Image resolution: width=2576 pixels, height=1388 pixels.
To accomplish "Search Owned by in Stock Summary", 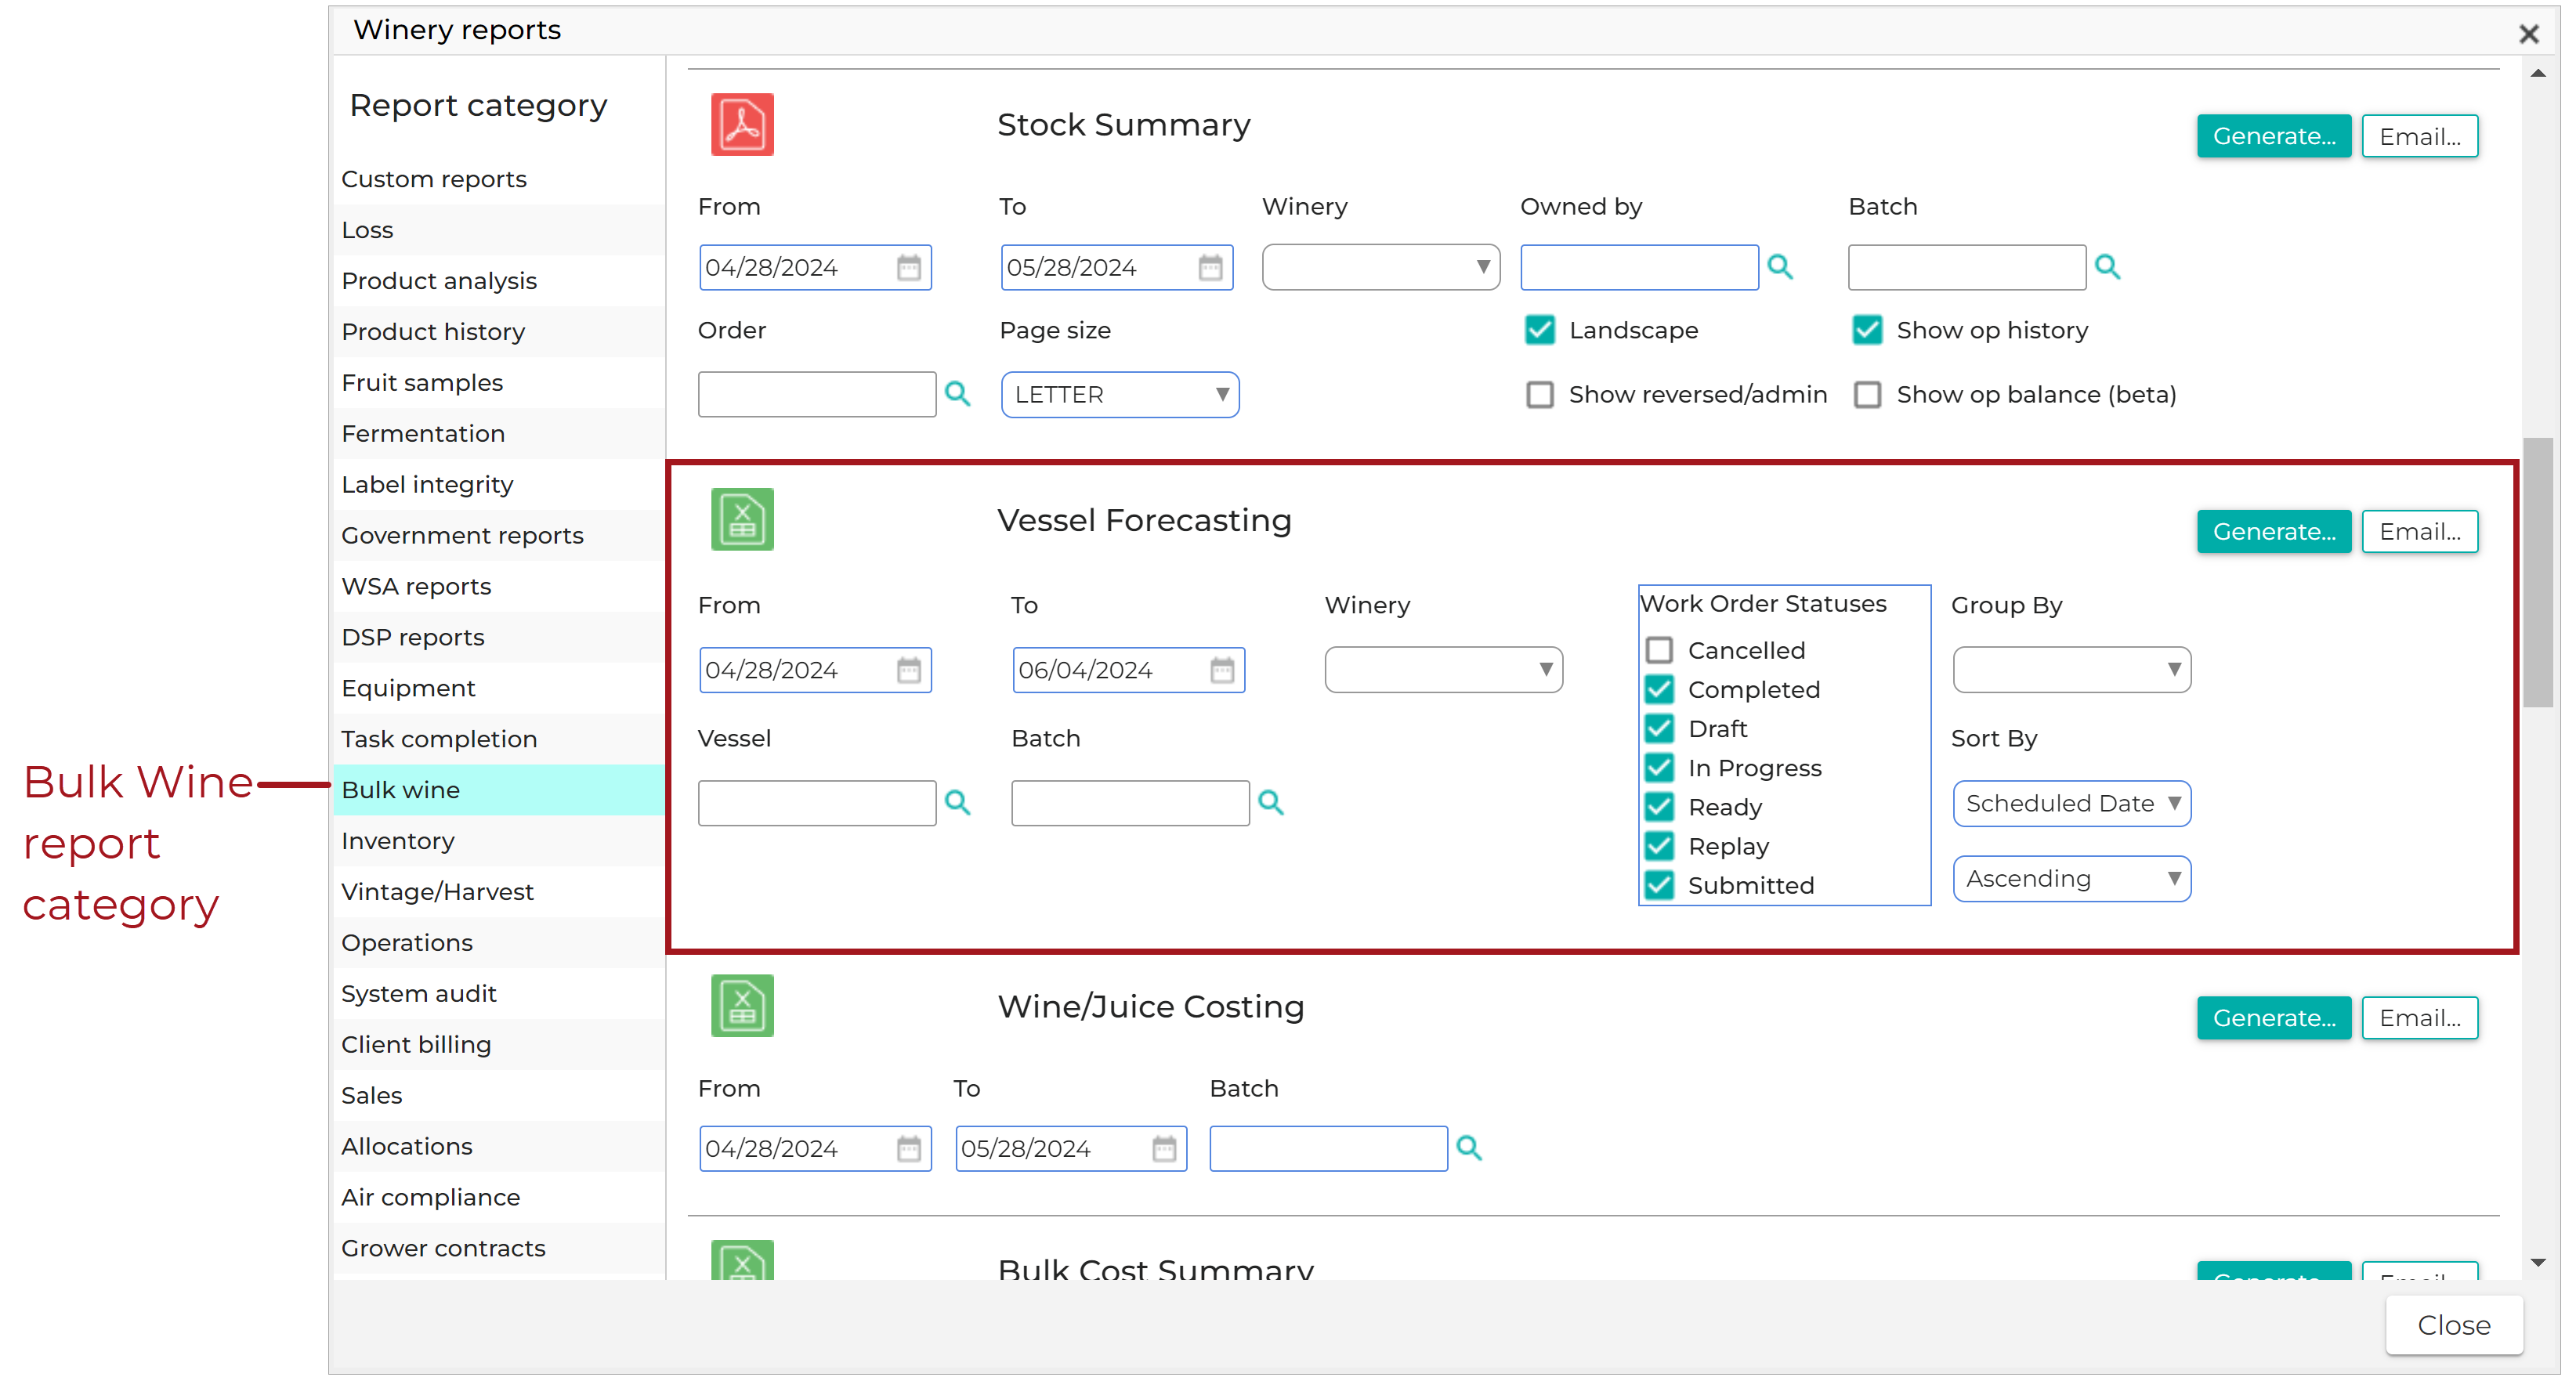I will pos(1780,267).
